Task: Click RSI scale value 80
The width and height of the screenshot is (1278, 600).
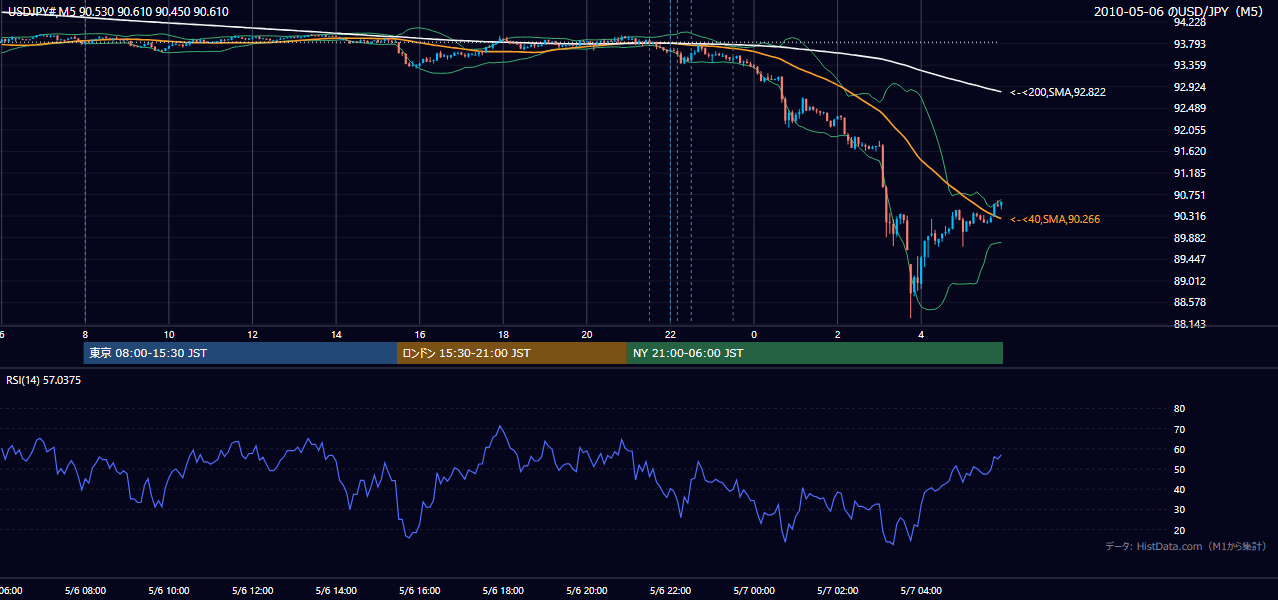Action: click(1179, 409)
